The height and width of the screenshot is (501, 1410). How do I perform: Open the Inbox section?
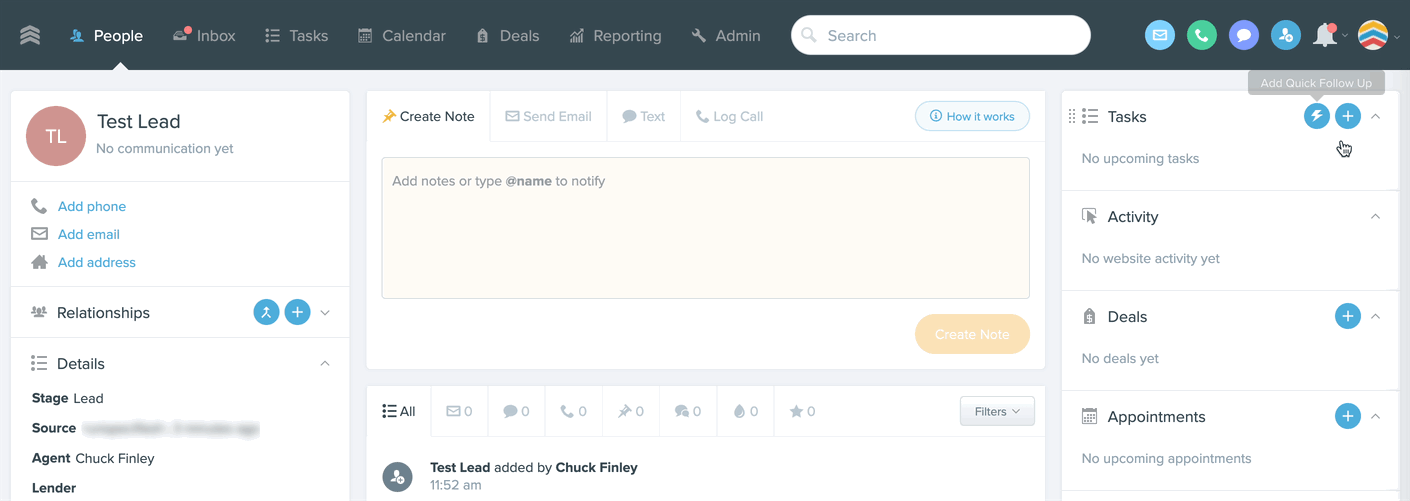click(x=204, y=35)
